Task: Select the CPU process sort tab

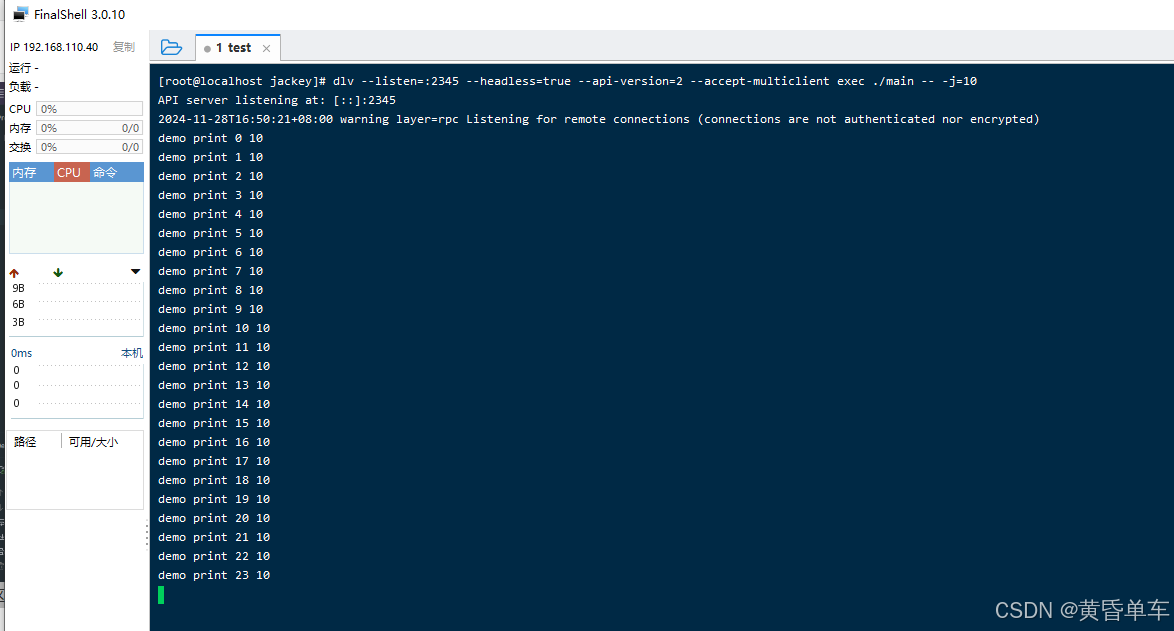Action: coord(69,172)
